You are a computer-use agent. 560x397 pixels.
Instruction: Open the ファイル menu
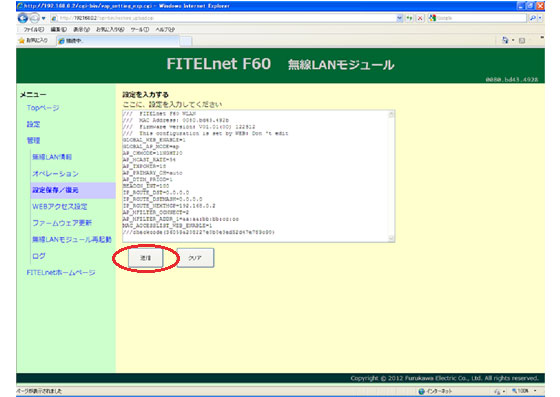pos(34,29)
